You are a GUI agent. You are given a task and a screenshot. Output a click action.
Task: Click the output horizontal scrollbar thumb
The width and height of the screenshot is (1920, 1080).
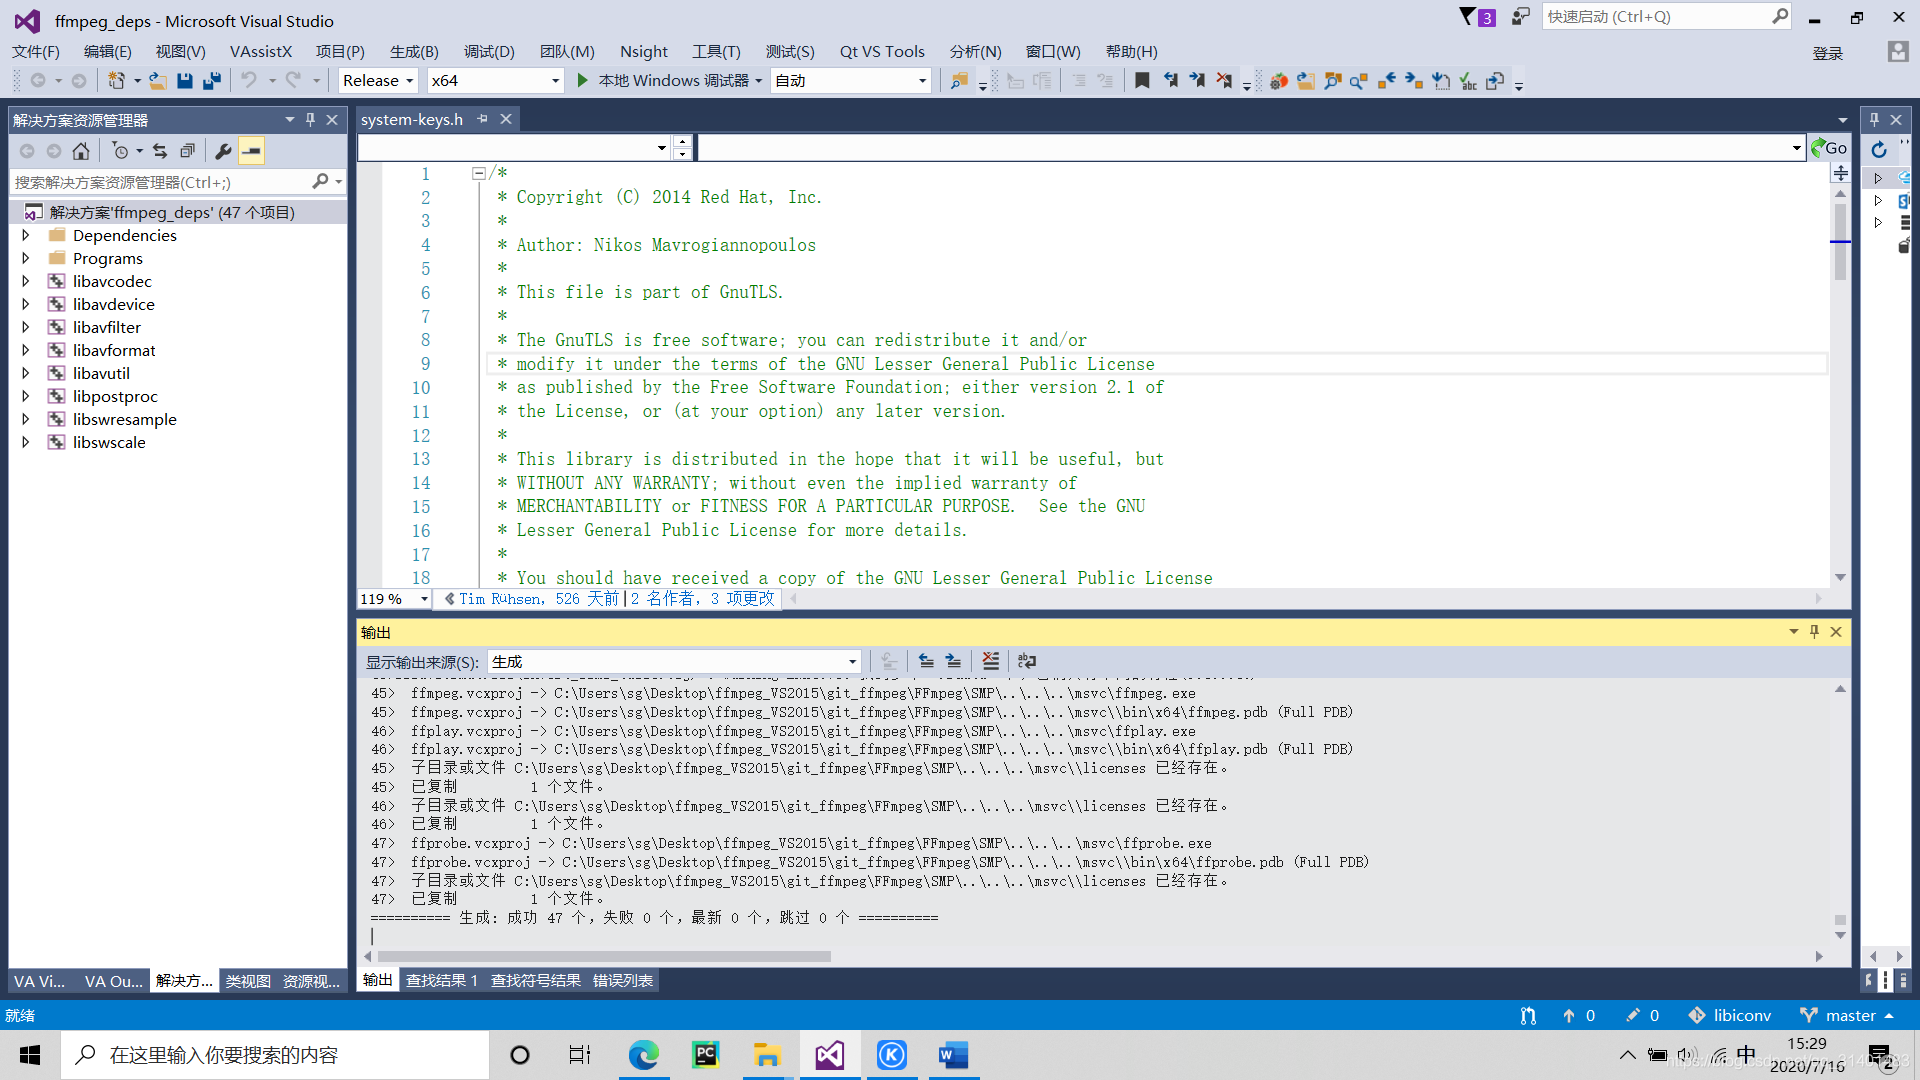pyautogui.click(x=604, y=957)
